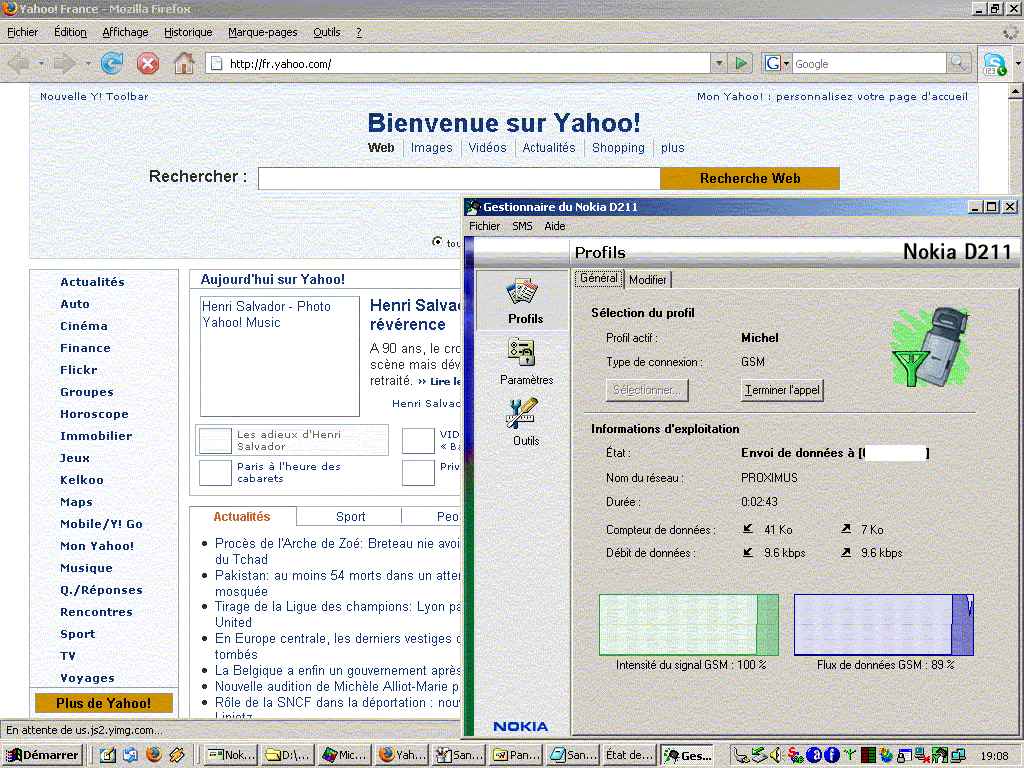
Task: Click the Google search input in Firefox toolbar
Action: [x=869, y=63]
